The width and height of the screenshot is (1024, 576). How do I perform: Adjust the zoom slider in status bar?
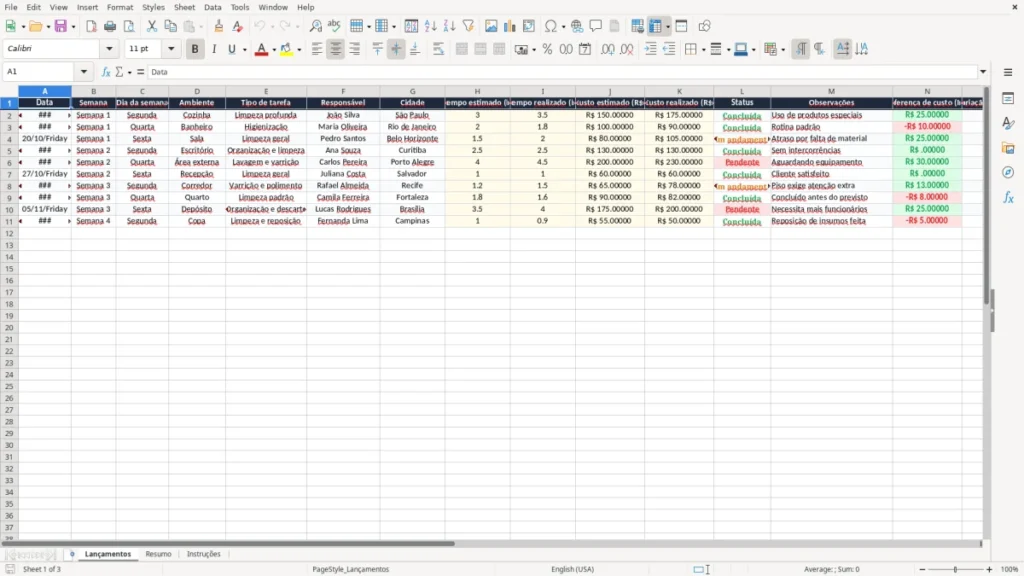tap(955, 569)
